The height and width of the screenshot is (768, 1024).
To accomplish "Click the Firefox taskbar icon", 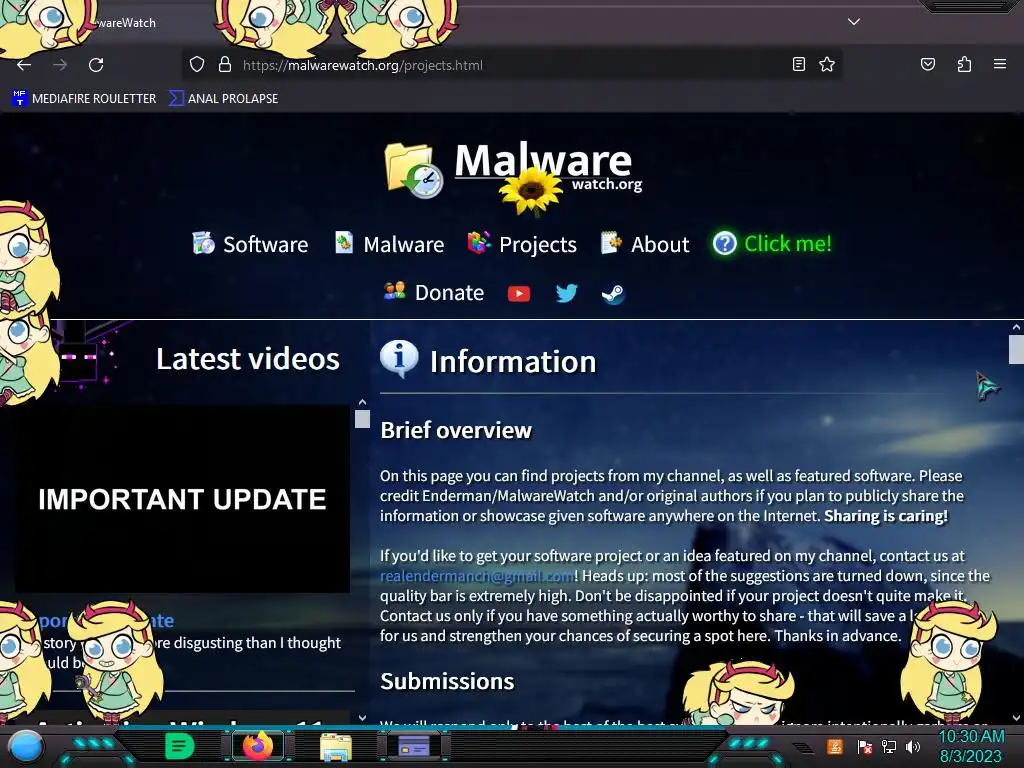I will coord(258,746).
